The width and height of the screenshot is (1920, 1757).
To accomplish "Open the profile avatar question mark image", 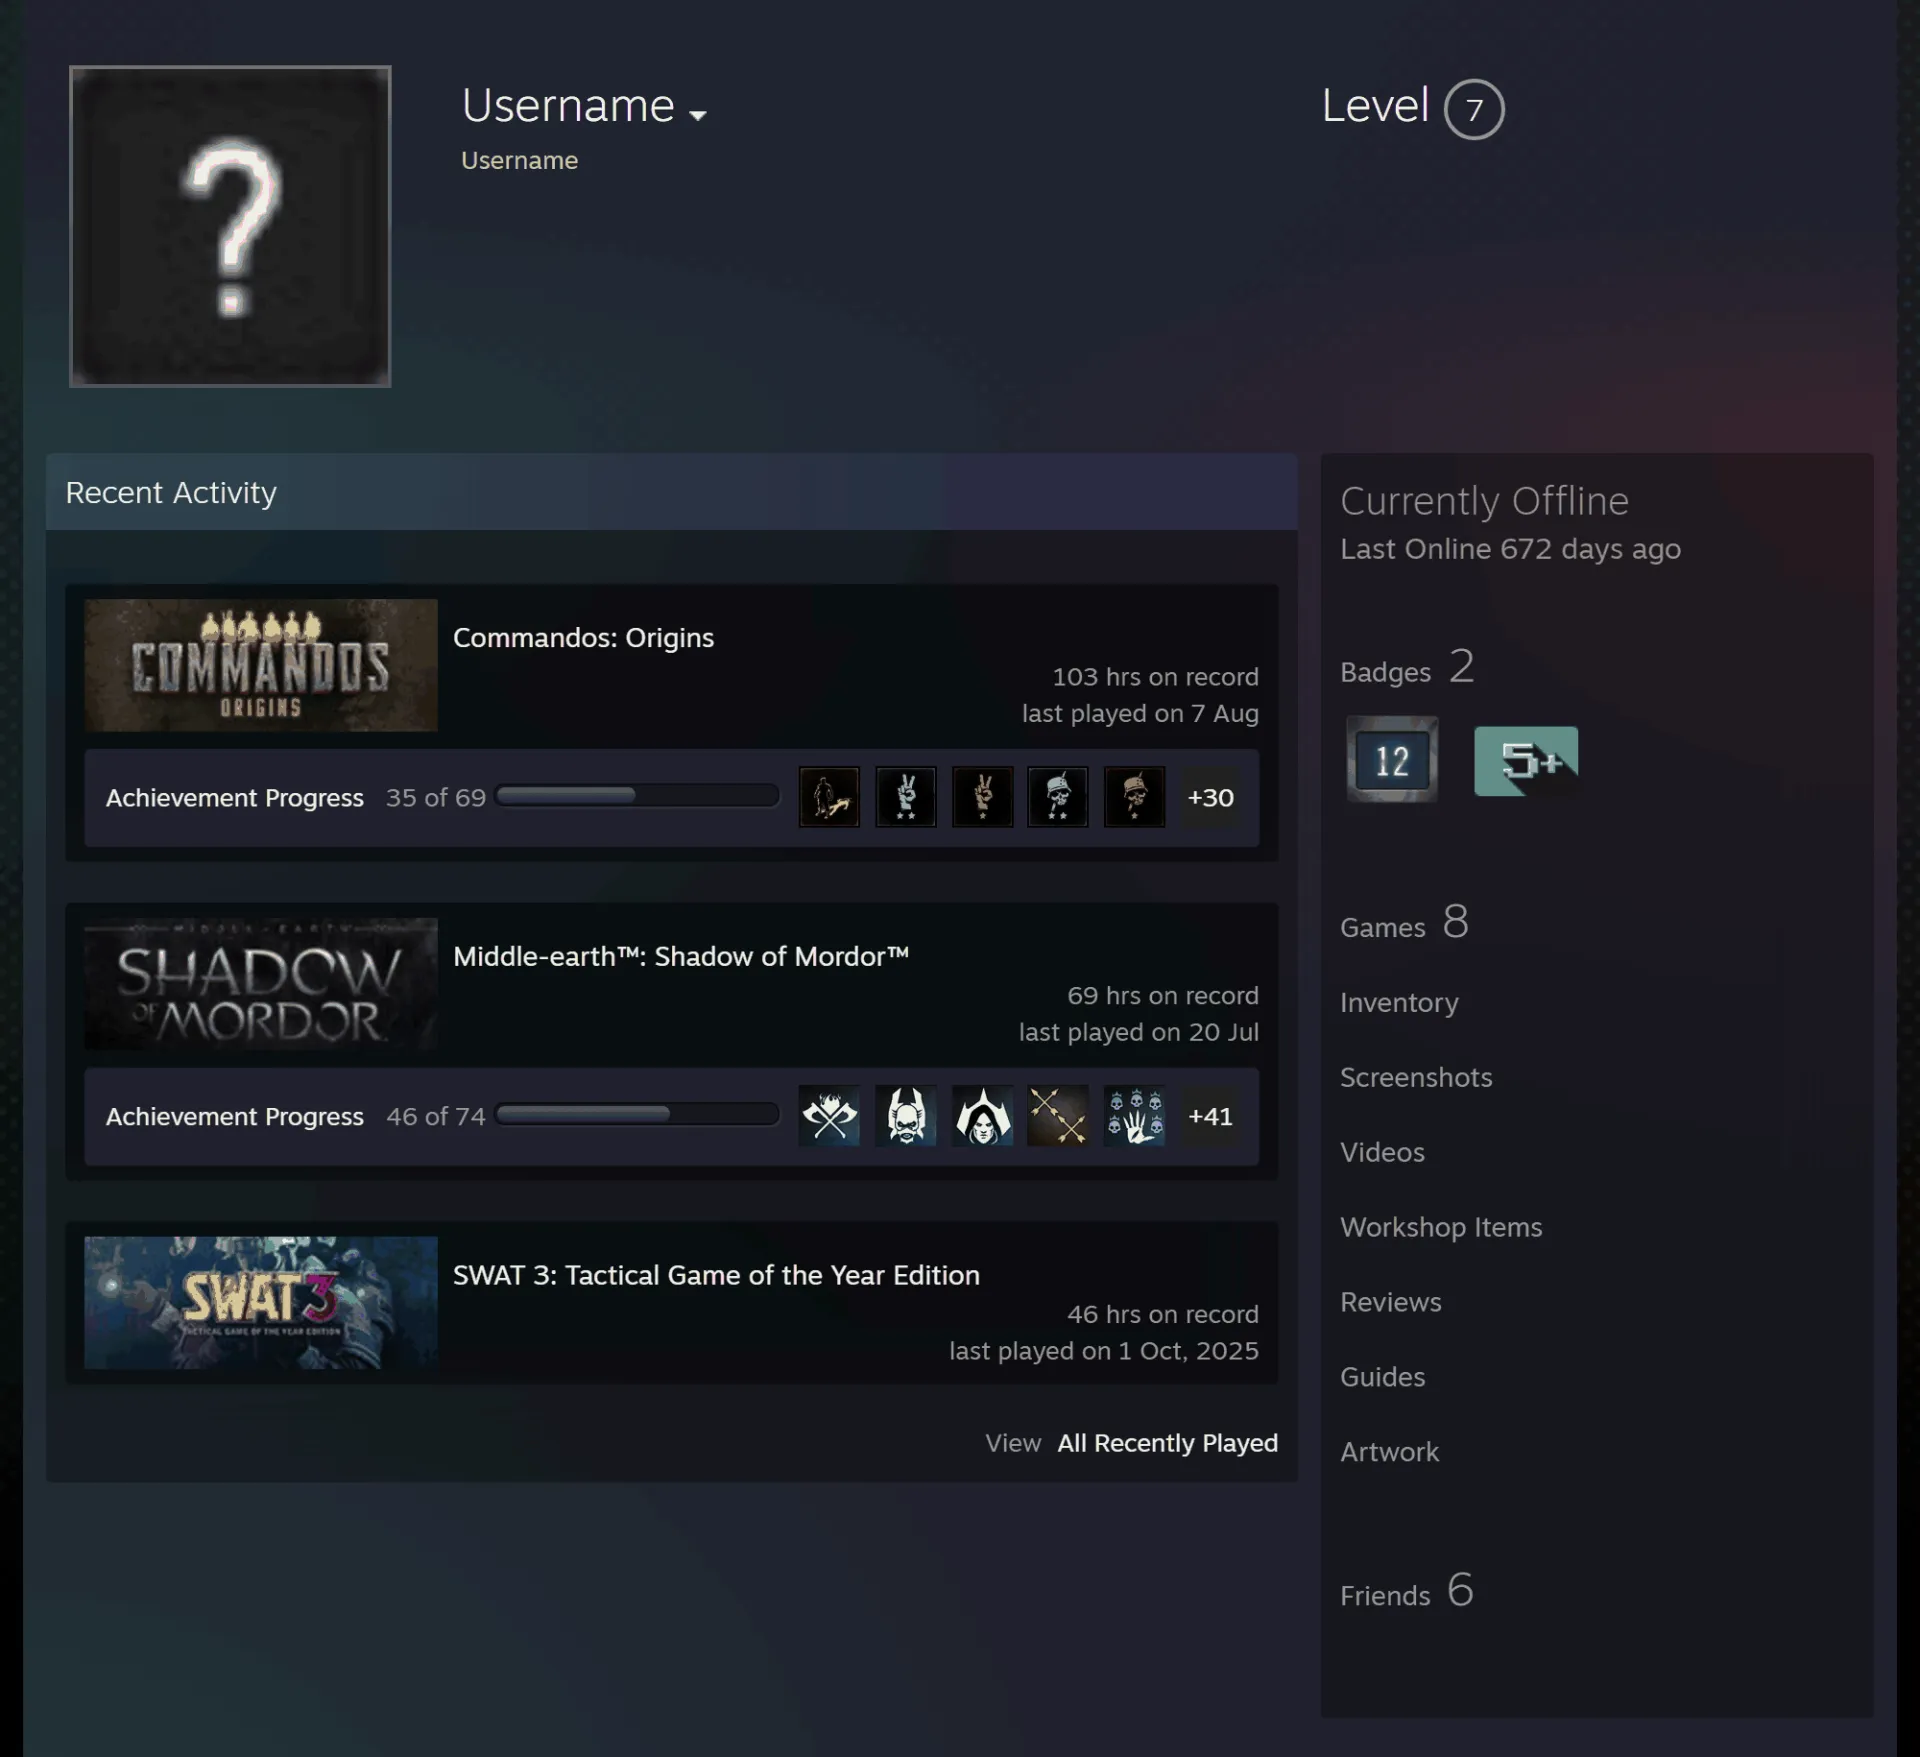I will (x=230, y=226).
